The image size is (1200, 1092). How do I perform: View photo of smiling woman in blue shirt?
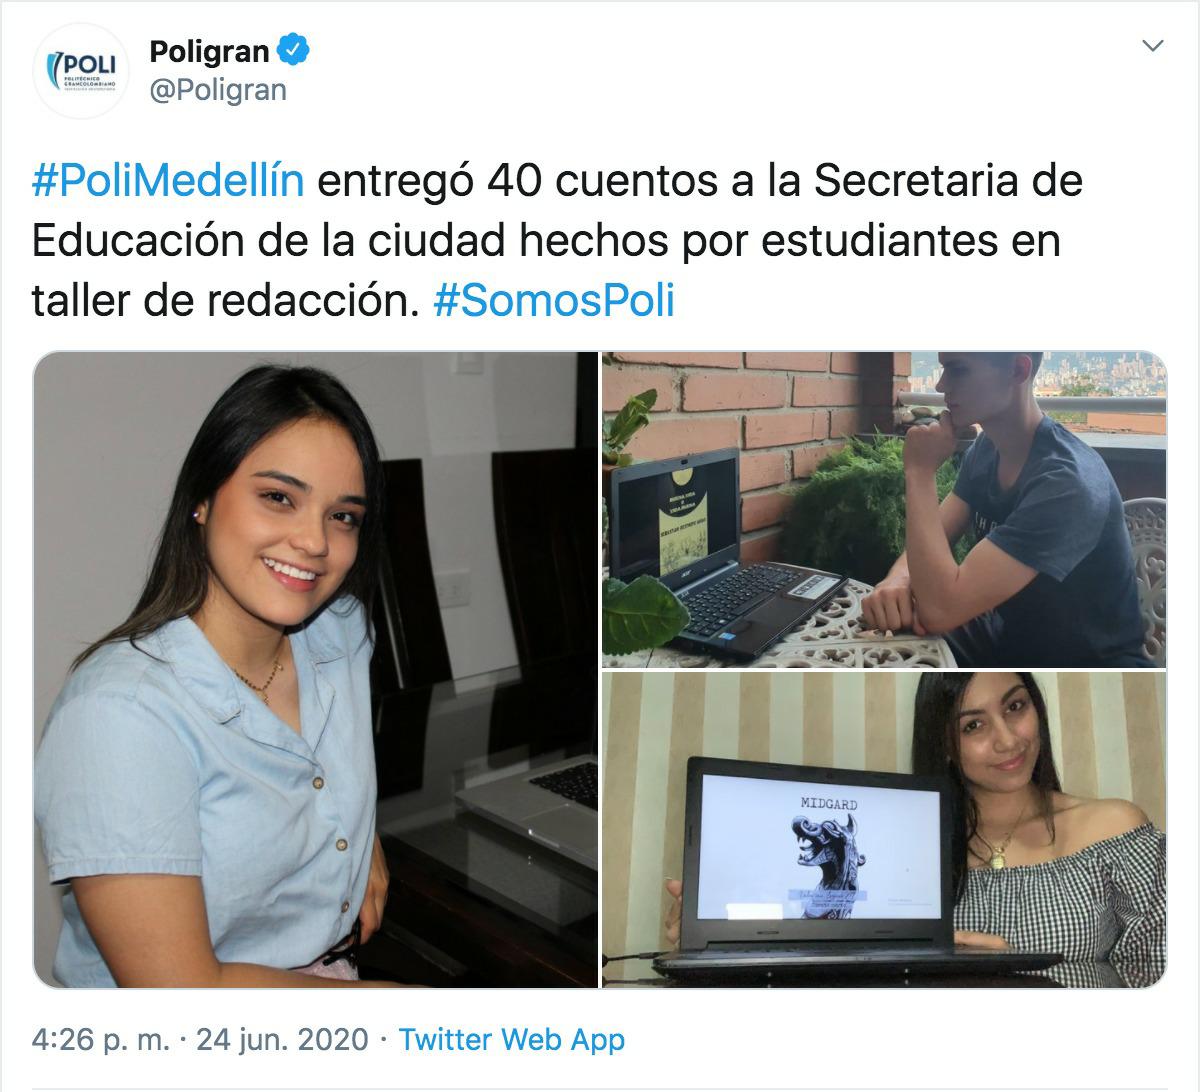click(315, 670)
